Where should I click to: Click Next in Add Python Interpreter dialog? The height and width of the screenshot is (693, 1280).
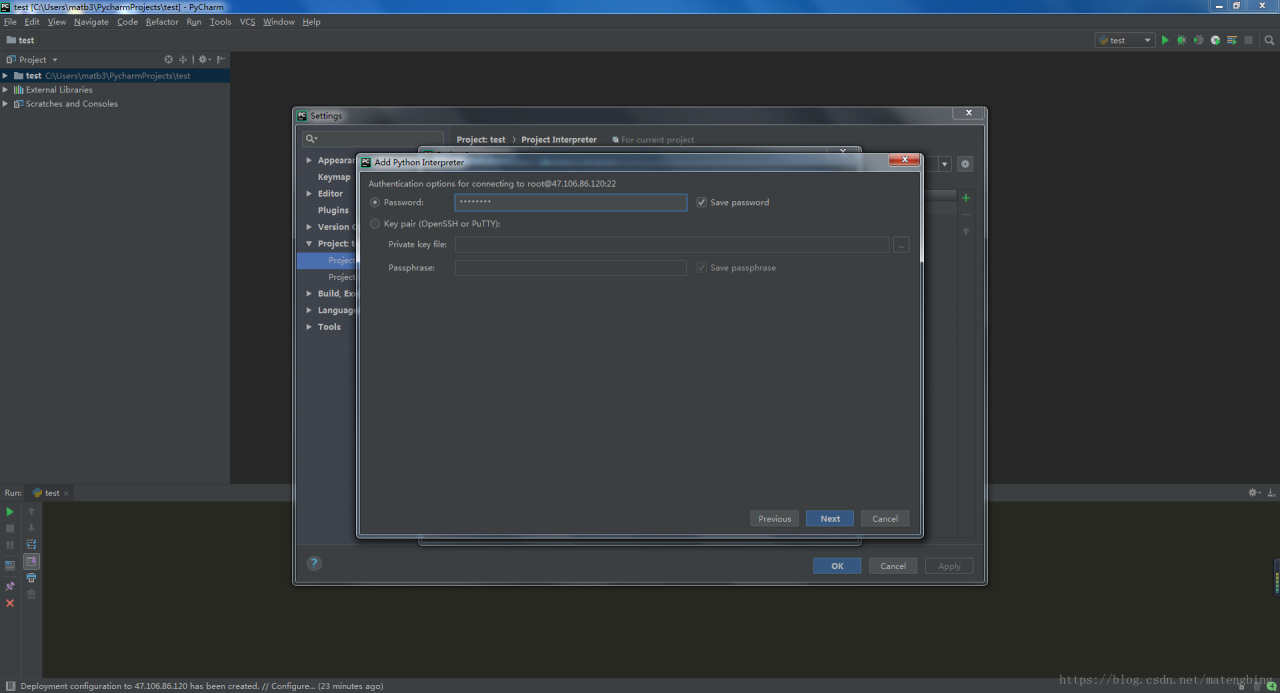(x=830, y=518)
